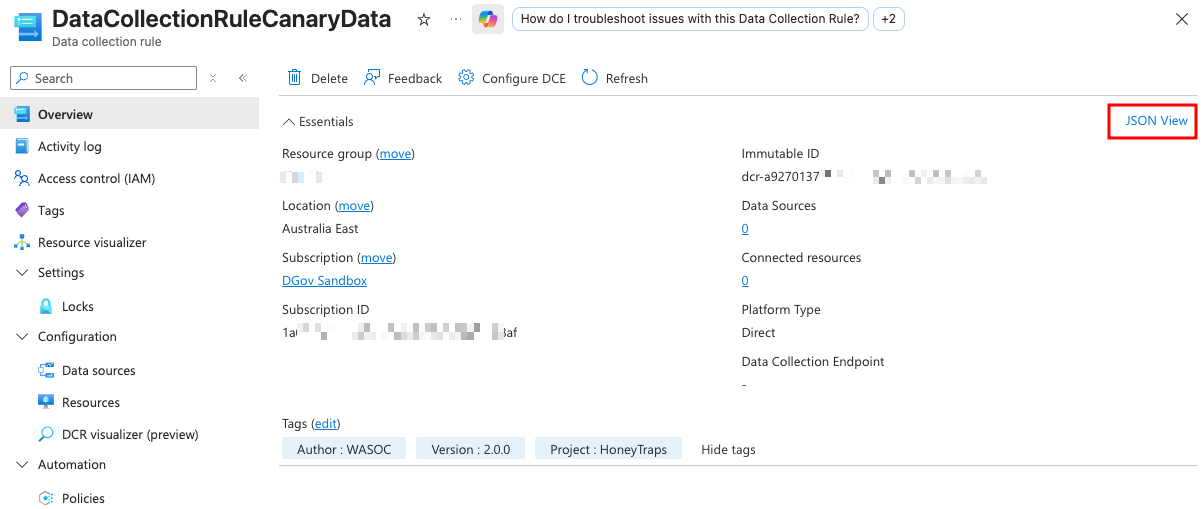The width and height of the screenshot is (1202, 509).
Task: Click the Delete toolbar button
Action: pyautogui.click(x=318, y=78)
